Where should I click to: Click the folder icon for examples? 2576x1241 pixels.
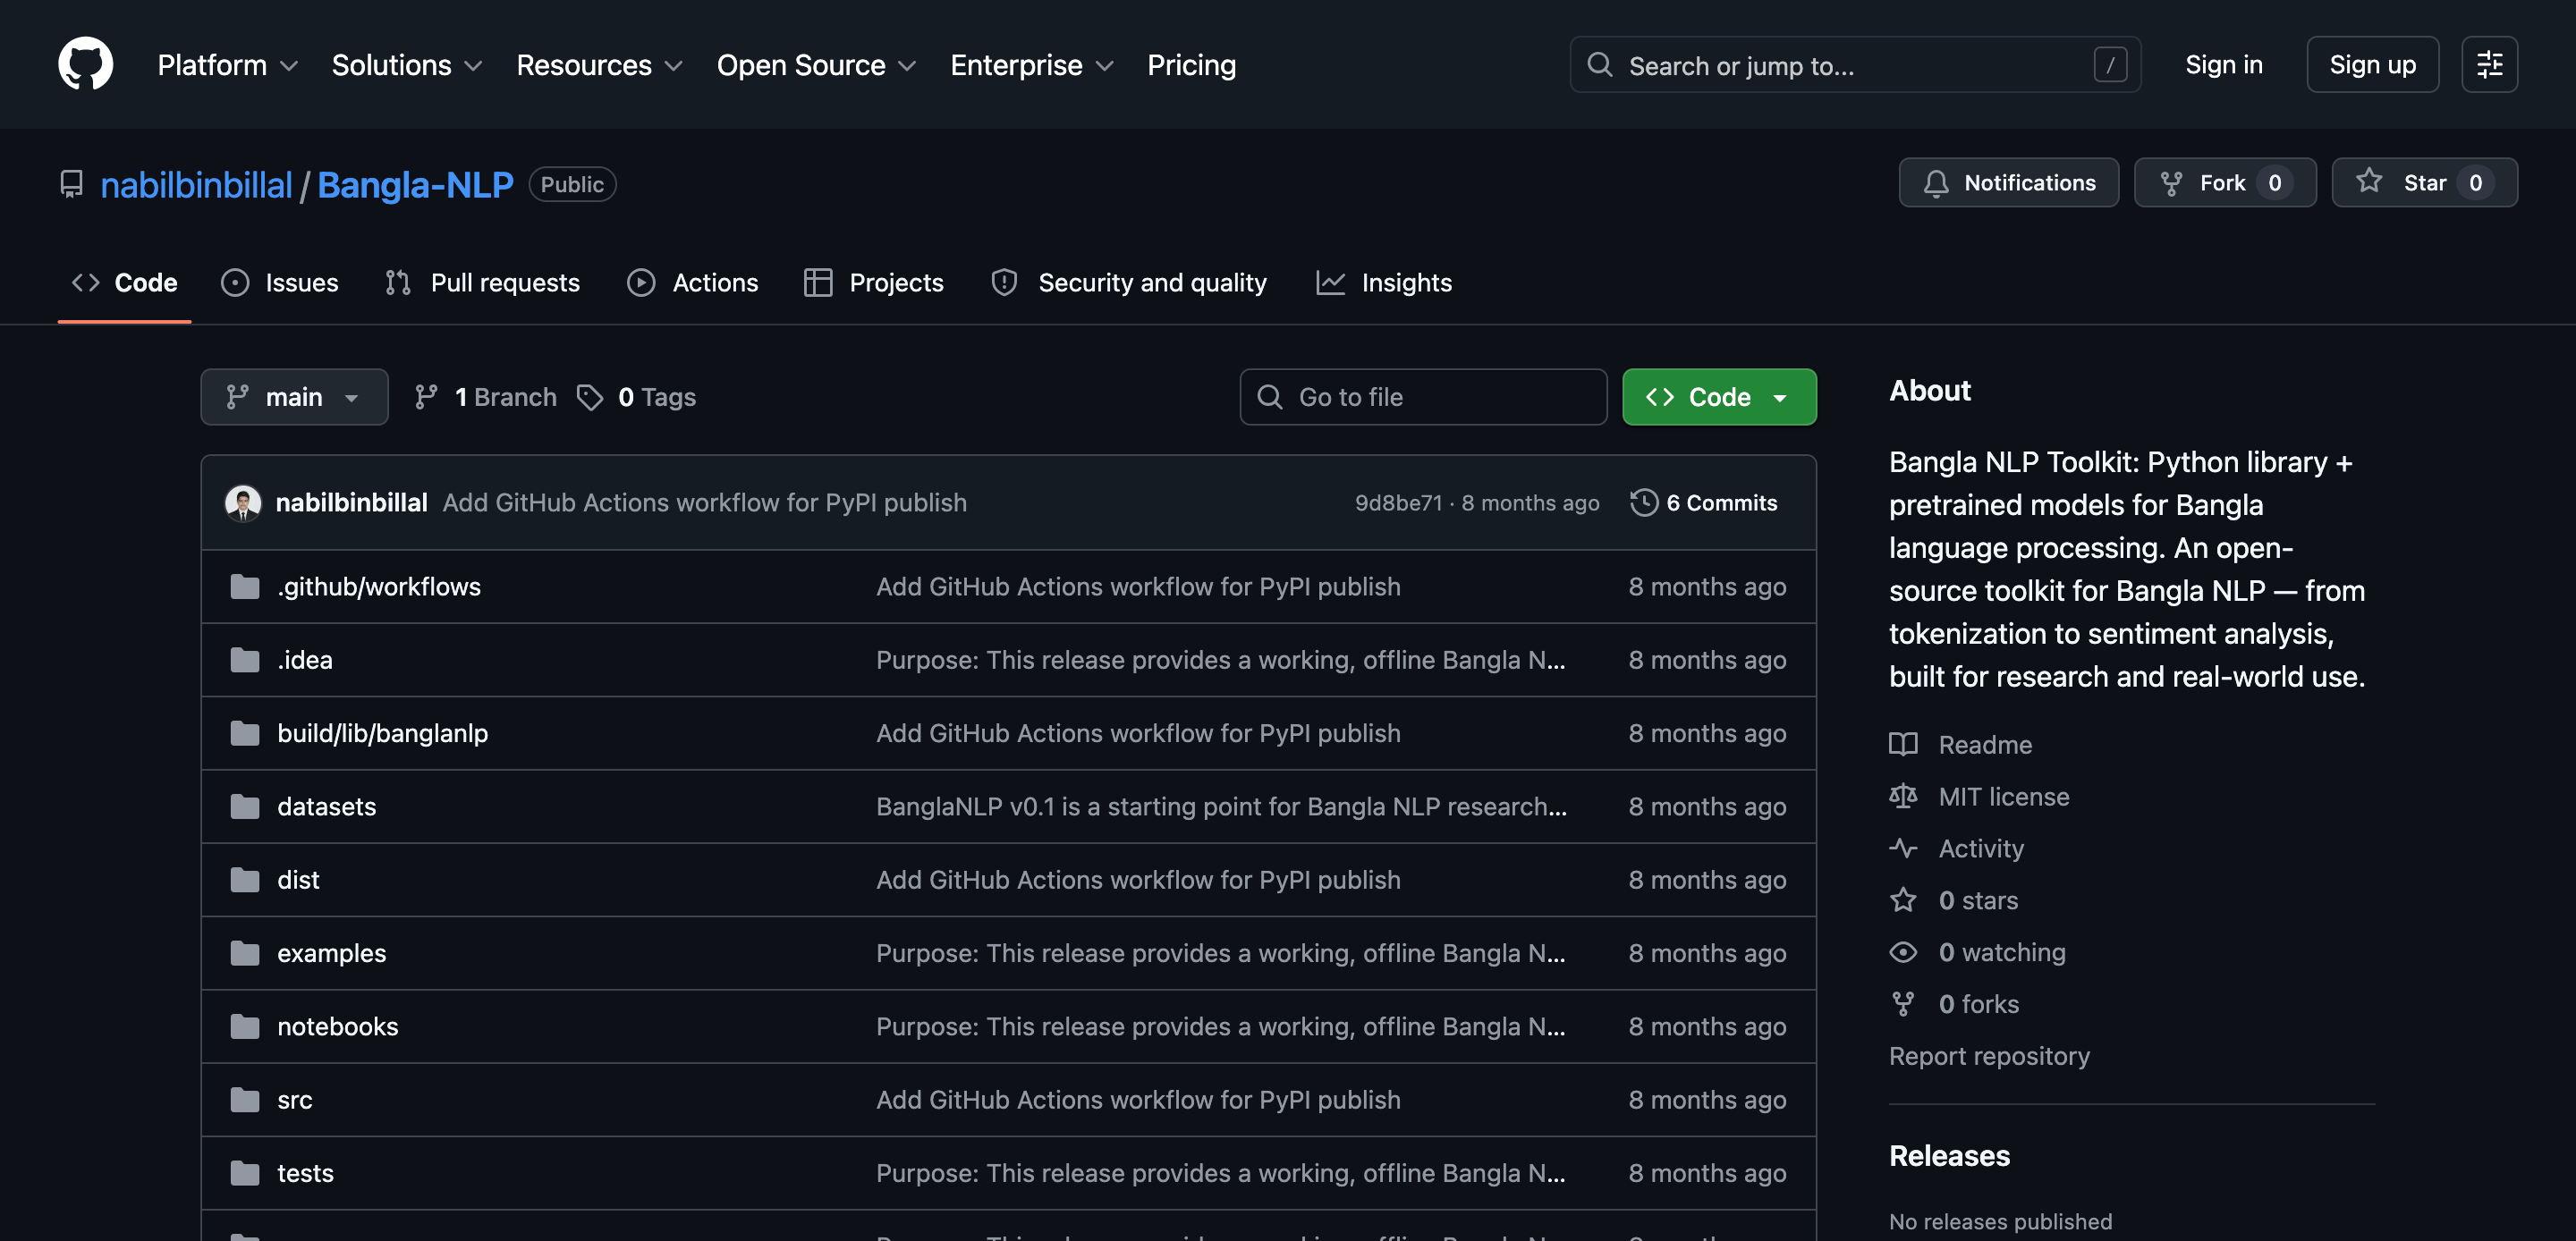tap(245, 954)
